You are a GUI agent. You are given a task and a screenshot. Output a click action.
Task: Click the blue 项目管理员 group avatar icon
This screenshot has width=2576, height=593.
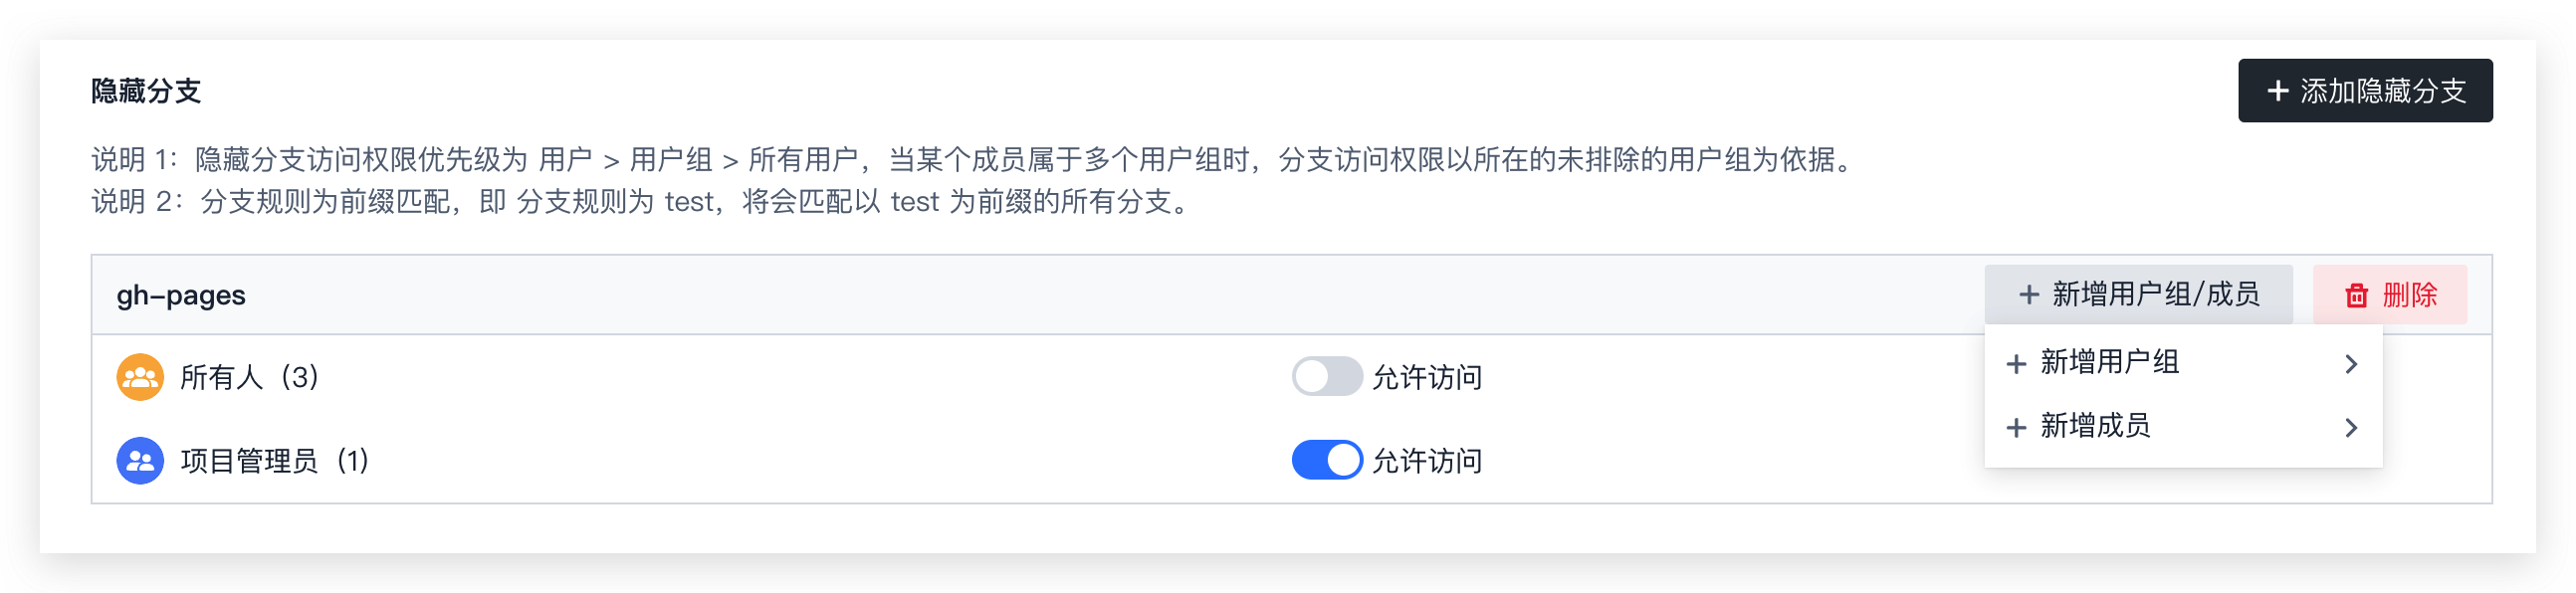click(140, 461)
